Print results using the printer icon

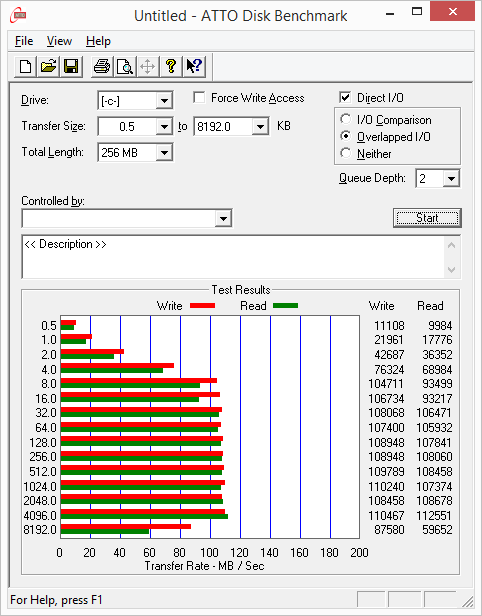pyautogui.click(x=102, y=66)
